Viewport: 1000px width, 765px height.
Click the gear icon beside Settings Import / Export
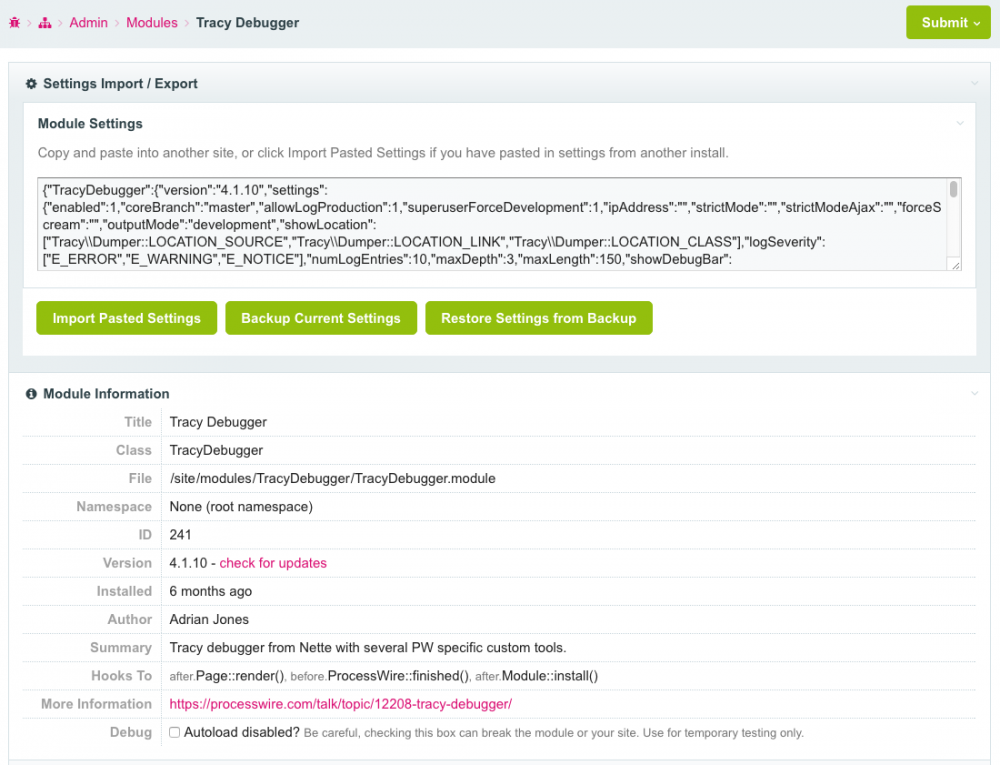[31, 84]
